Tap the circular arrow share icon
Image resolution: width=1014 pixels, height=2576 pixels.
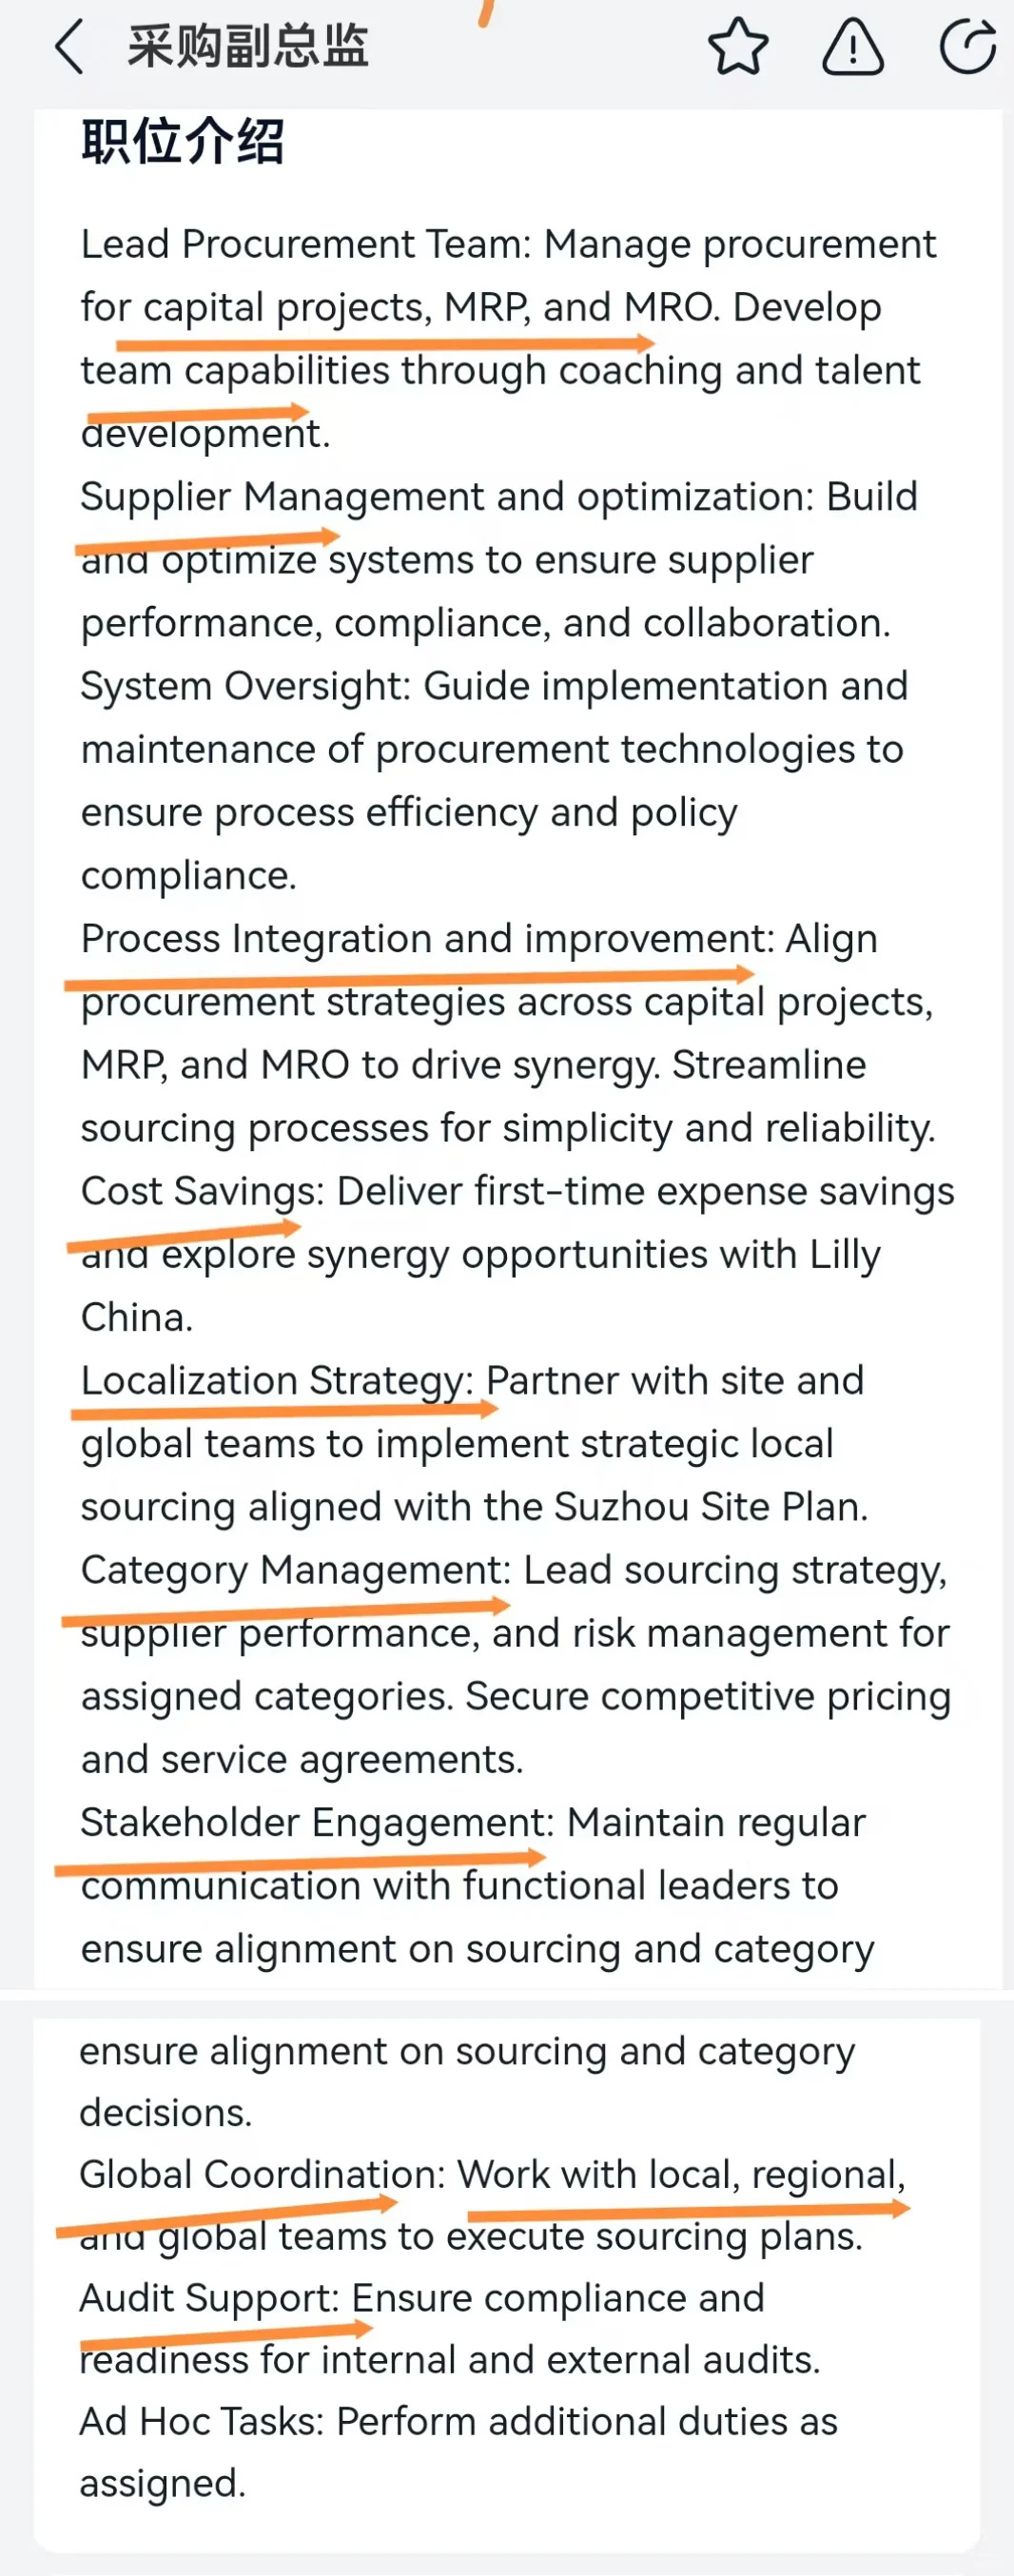968,46
